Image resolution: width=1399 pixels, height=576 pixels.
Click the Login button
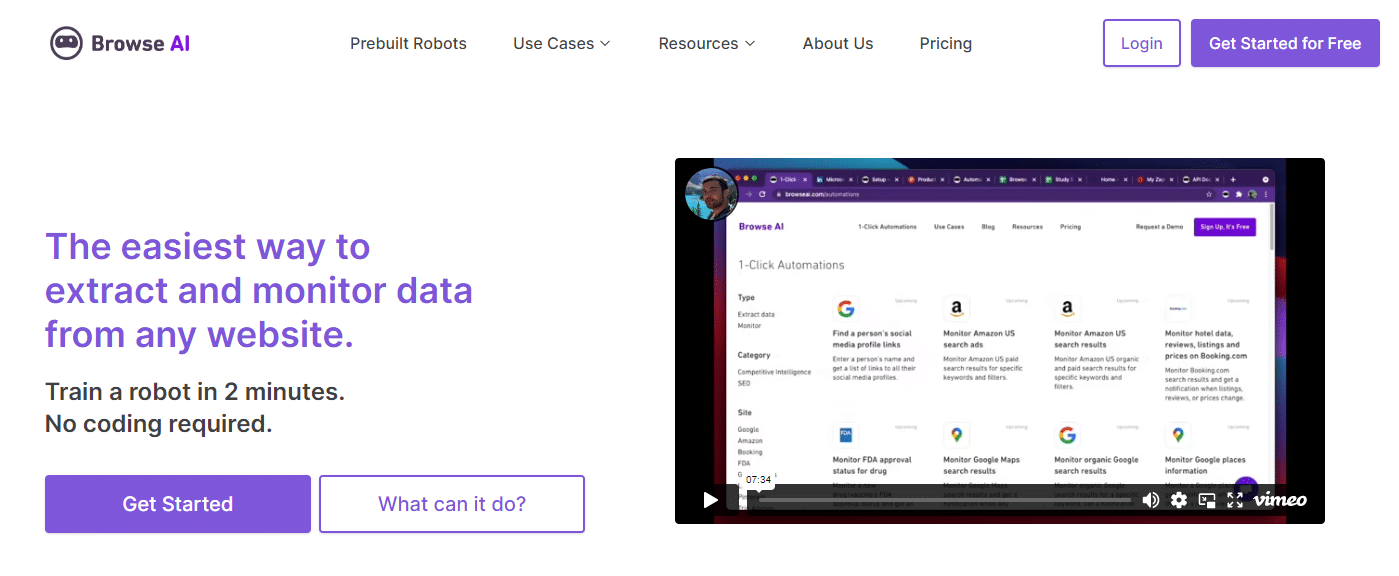coord(1142,43)
